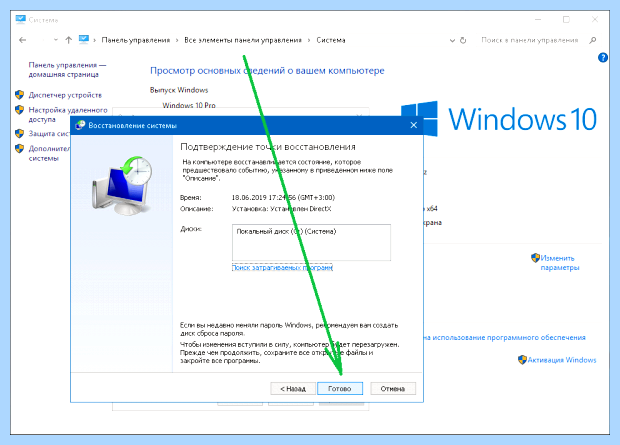Open Дополнительные параметры системы link

(49, 153)
